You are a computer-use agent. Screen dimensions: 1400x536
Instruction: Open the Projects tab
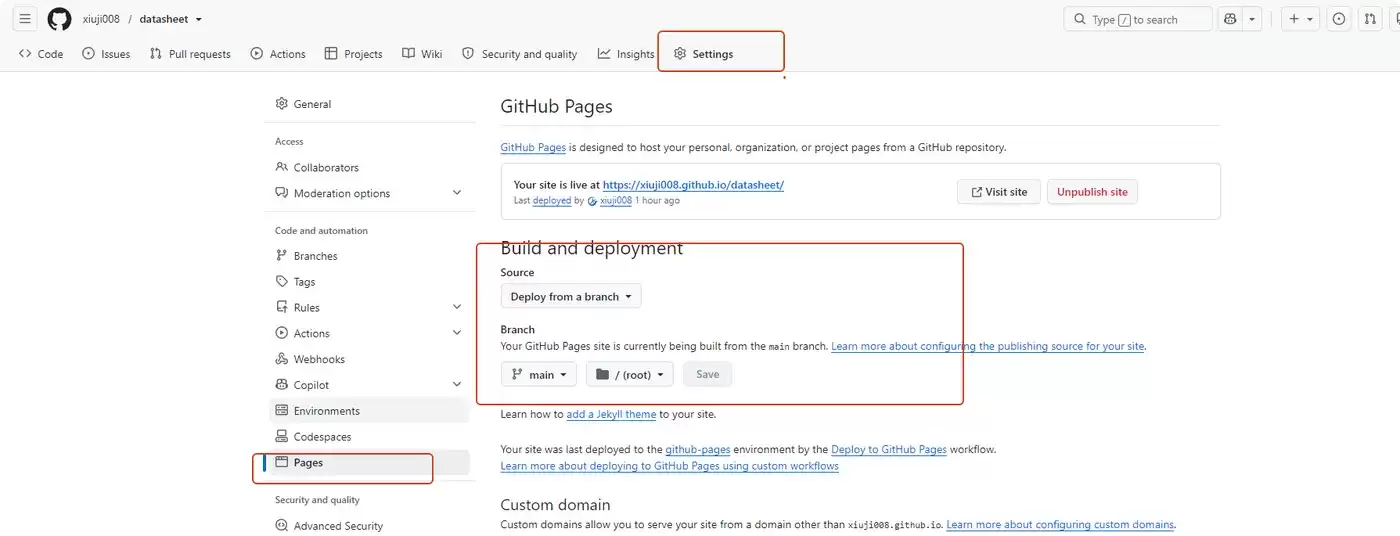coord(354,54)
